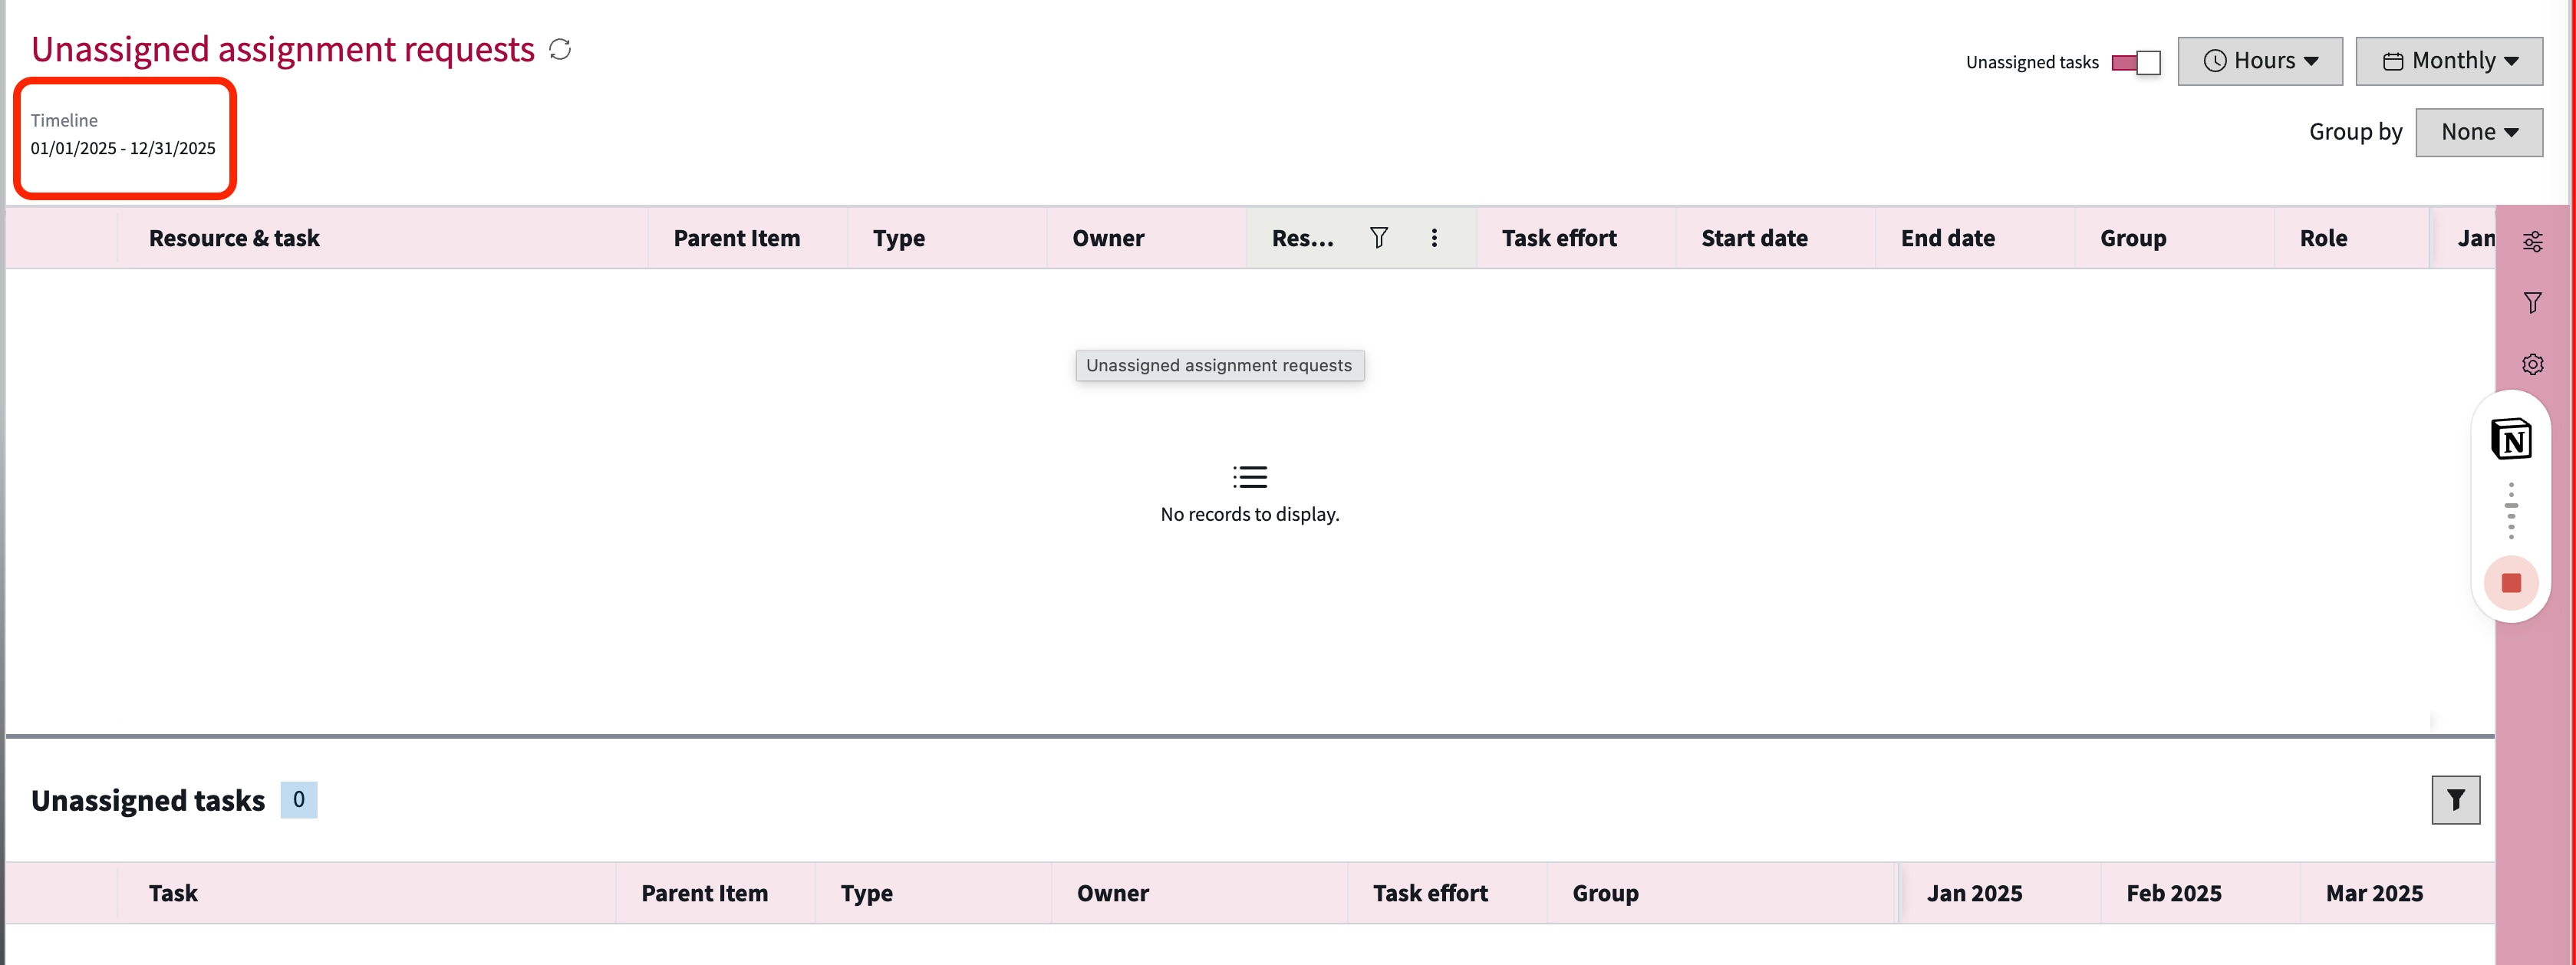Screen dimensions: 2576x965
Task: Toggle the Unassigned tasks switch
Action: click(x=2136, y=63)
